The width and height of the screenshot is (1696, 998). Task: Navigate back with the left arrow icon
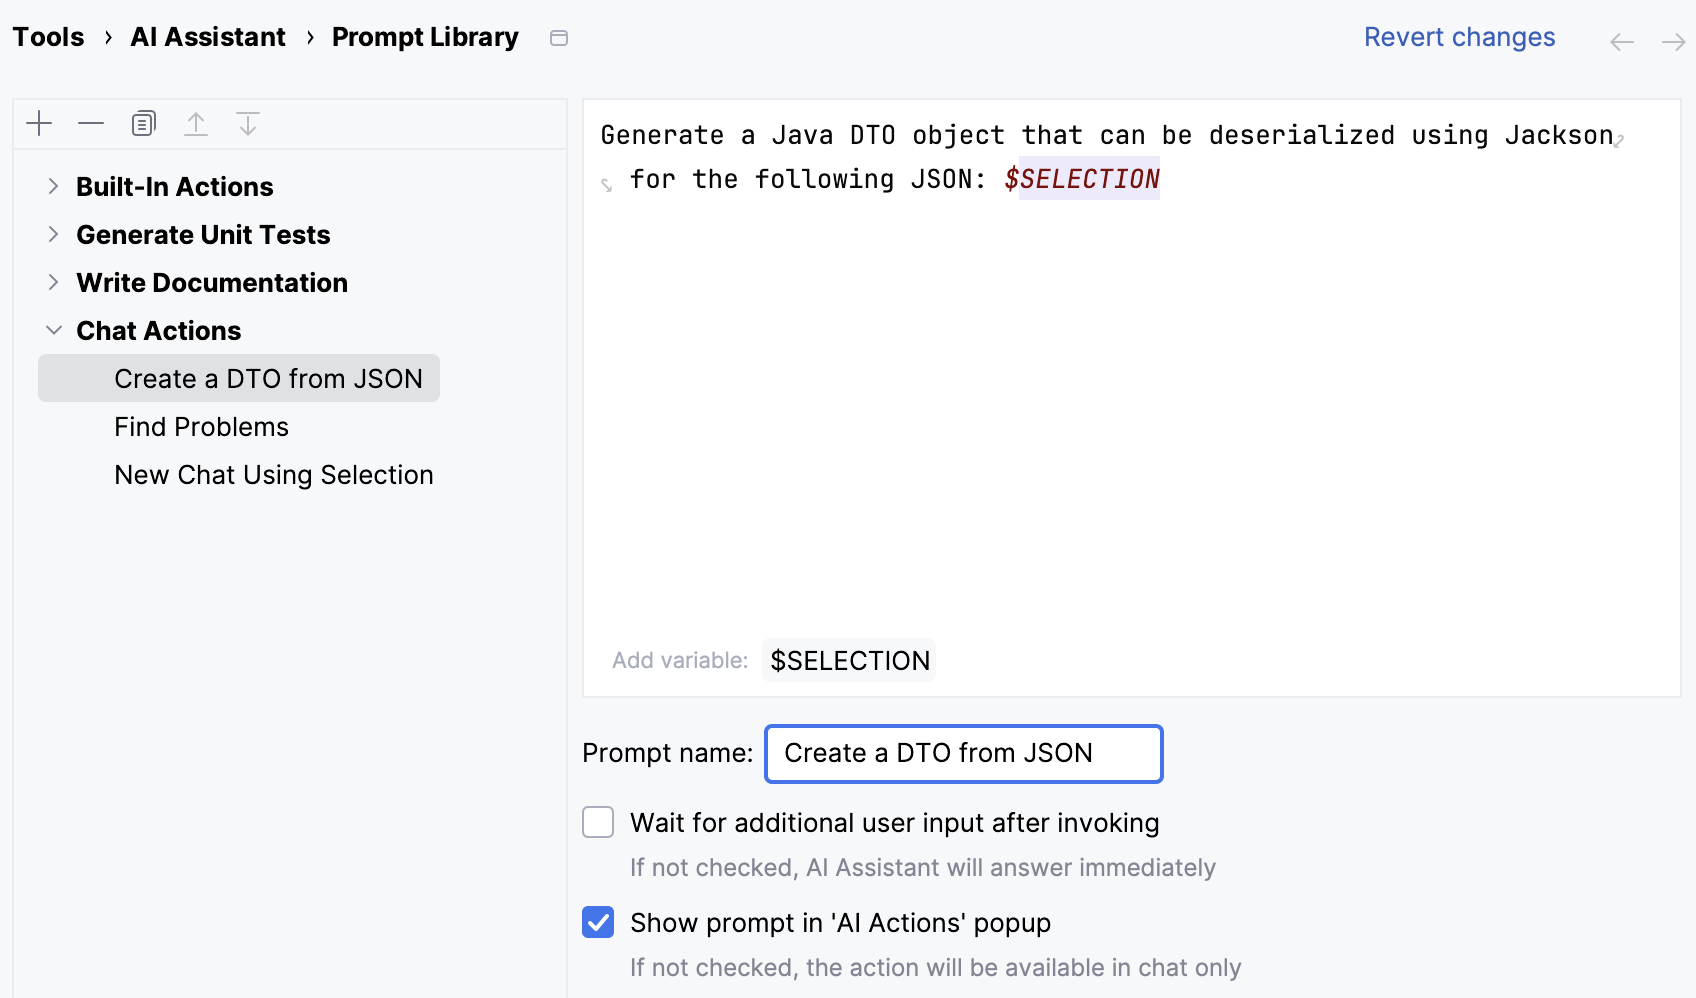click(x=1621, y=41)
